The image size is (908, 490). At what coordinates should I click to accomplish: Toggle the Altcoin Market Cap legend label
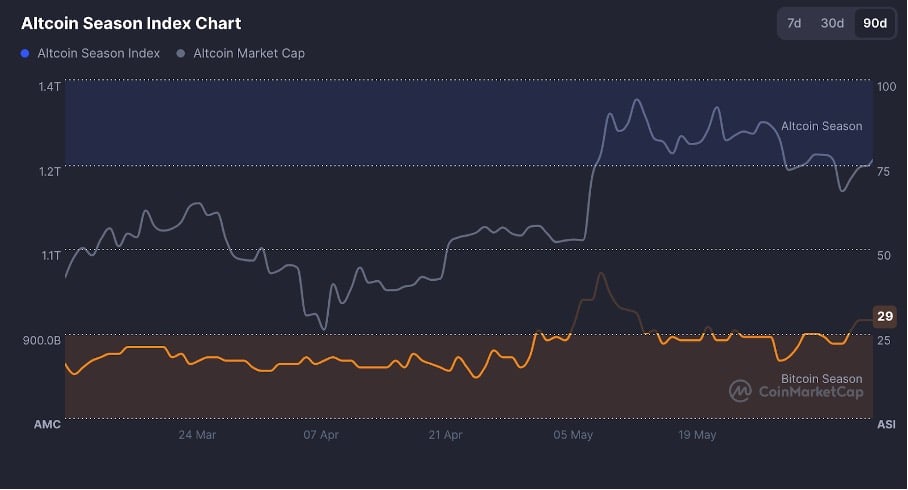click(x=249, y=53)
